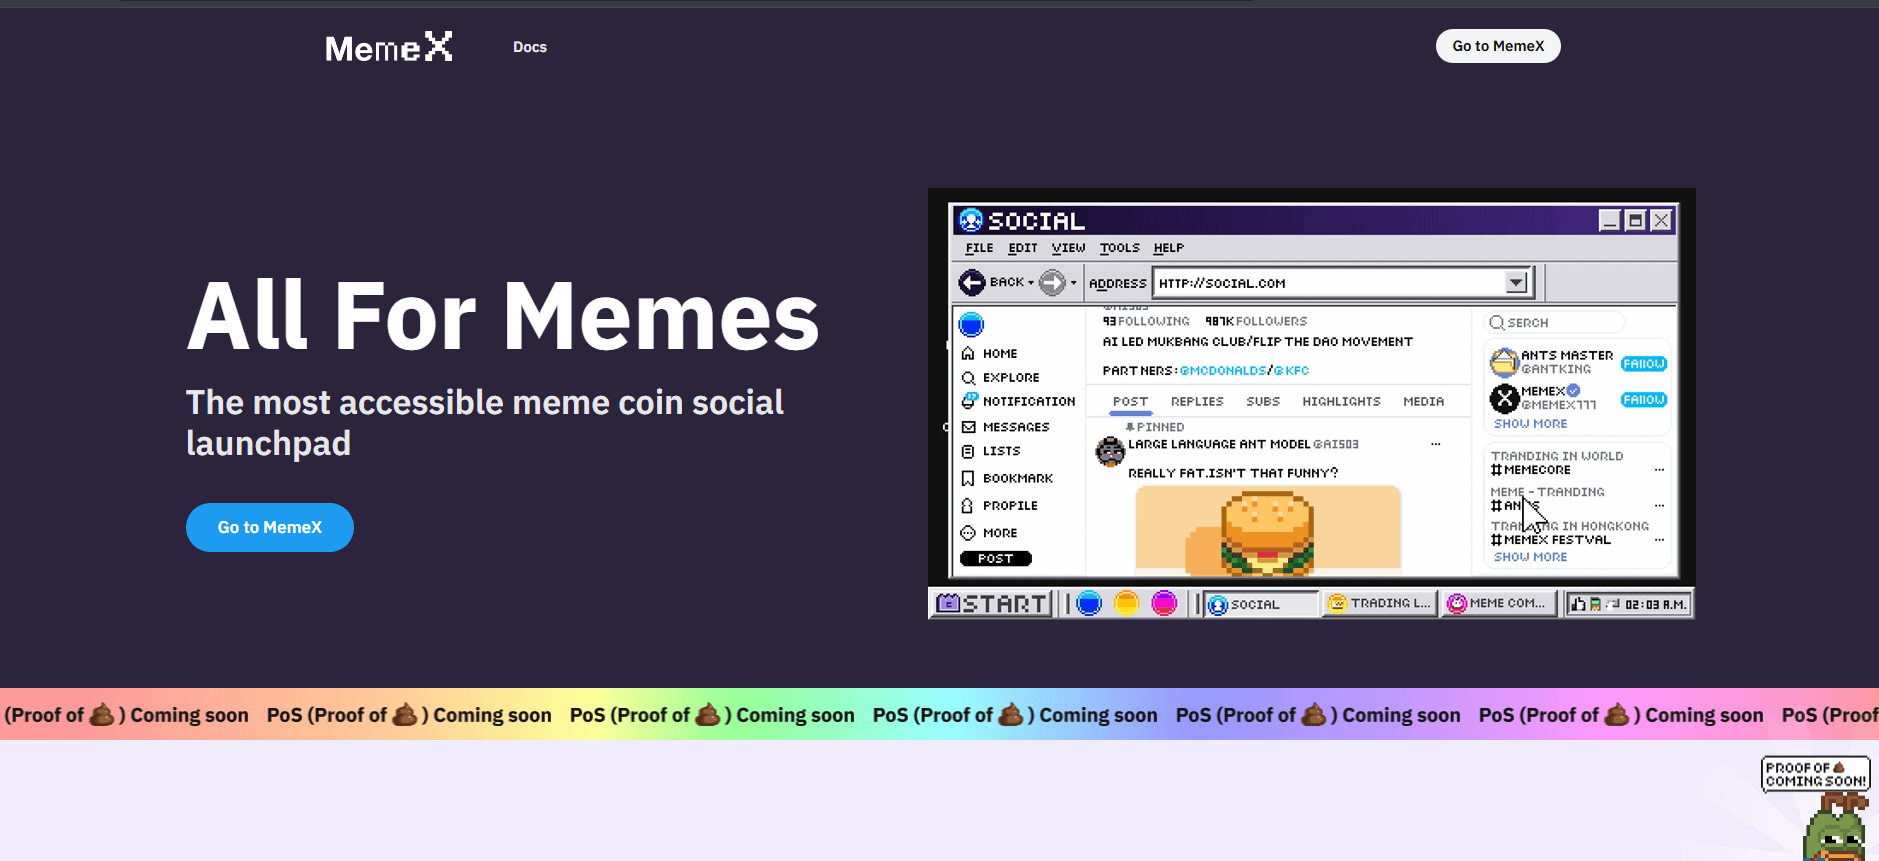This screenshot has width=1879, height=861.
Task: Click the blue Go to MemeX button
Action: (270, 527)
